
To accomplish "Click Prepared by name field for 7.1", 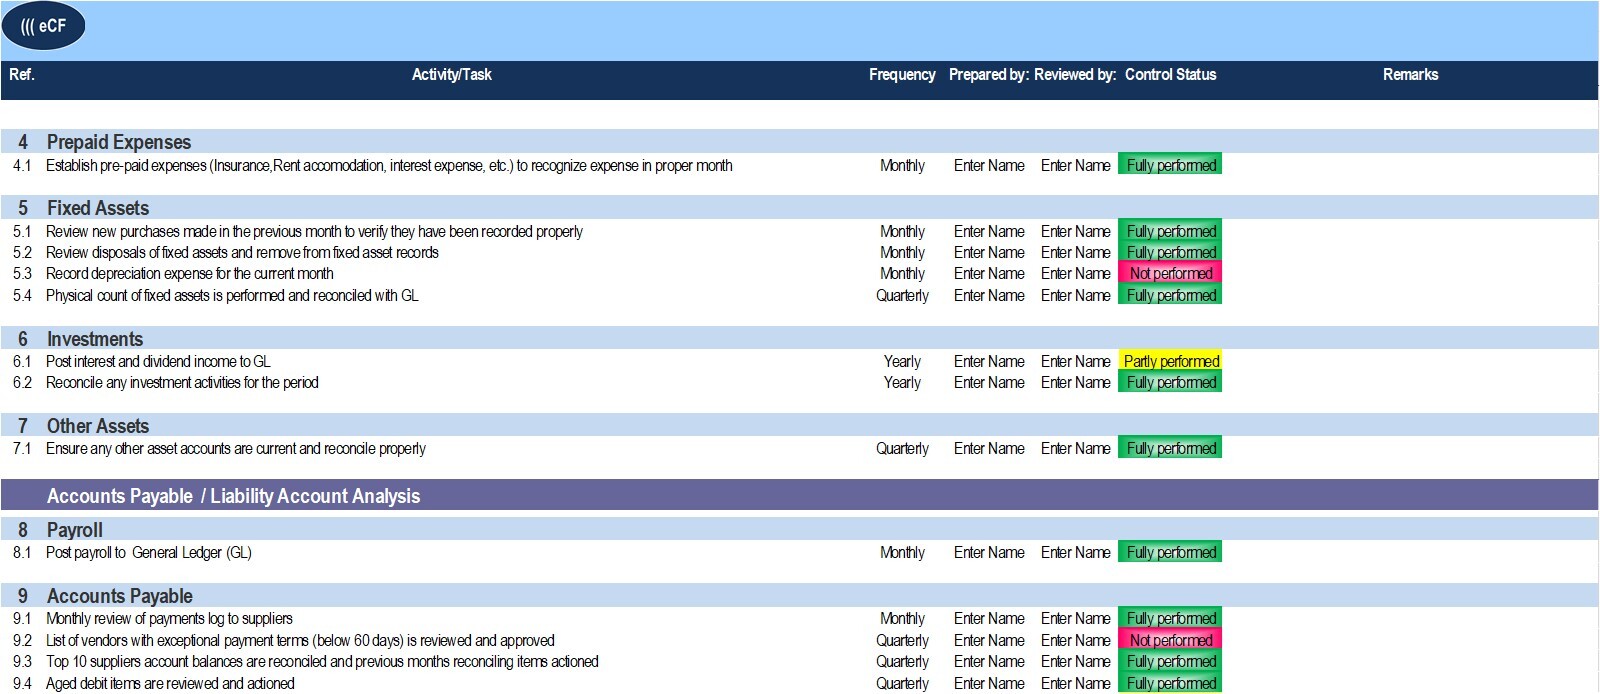I will pos(989,449).
